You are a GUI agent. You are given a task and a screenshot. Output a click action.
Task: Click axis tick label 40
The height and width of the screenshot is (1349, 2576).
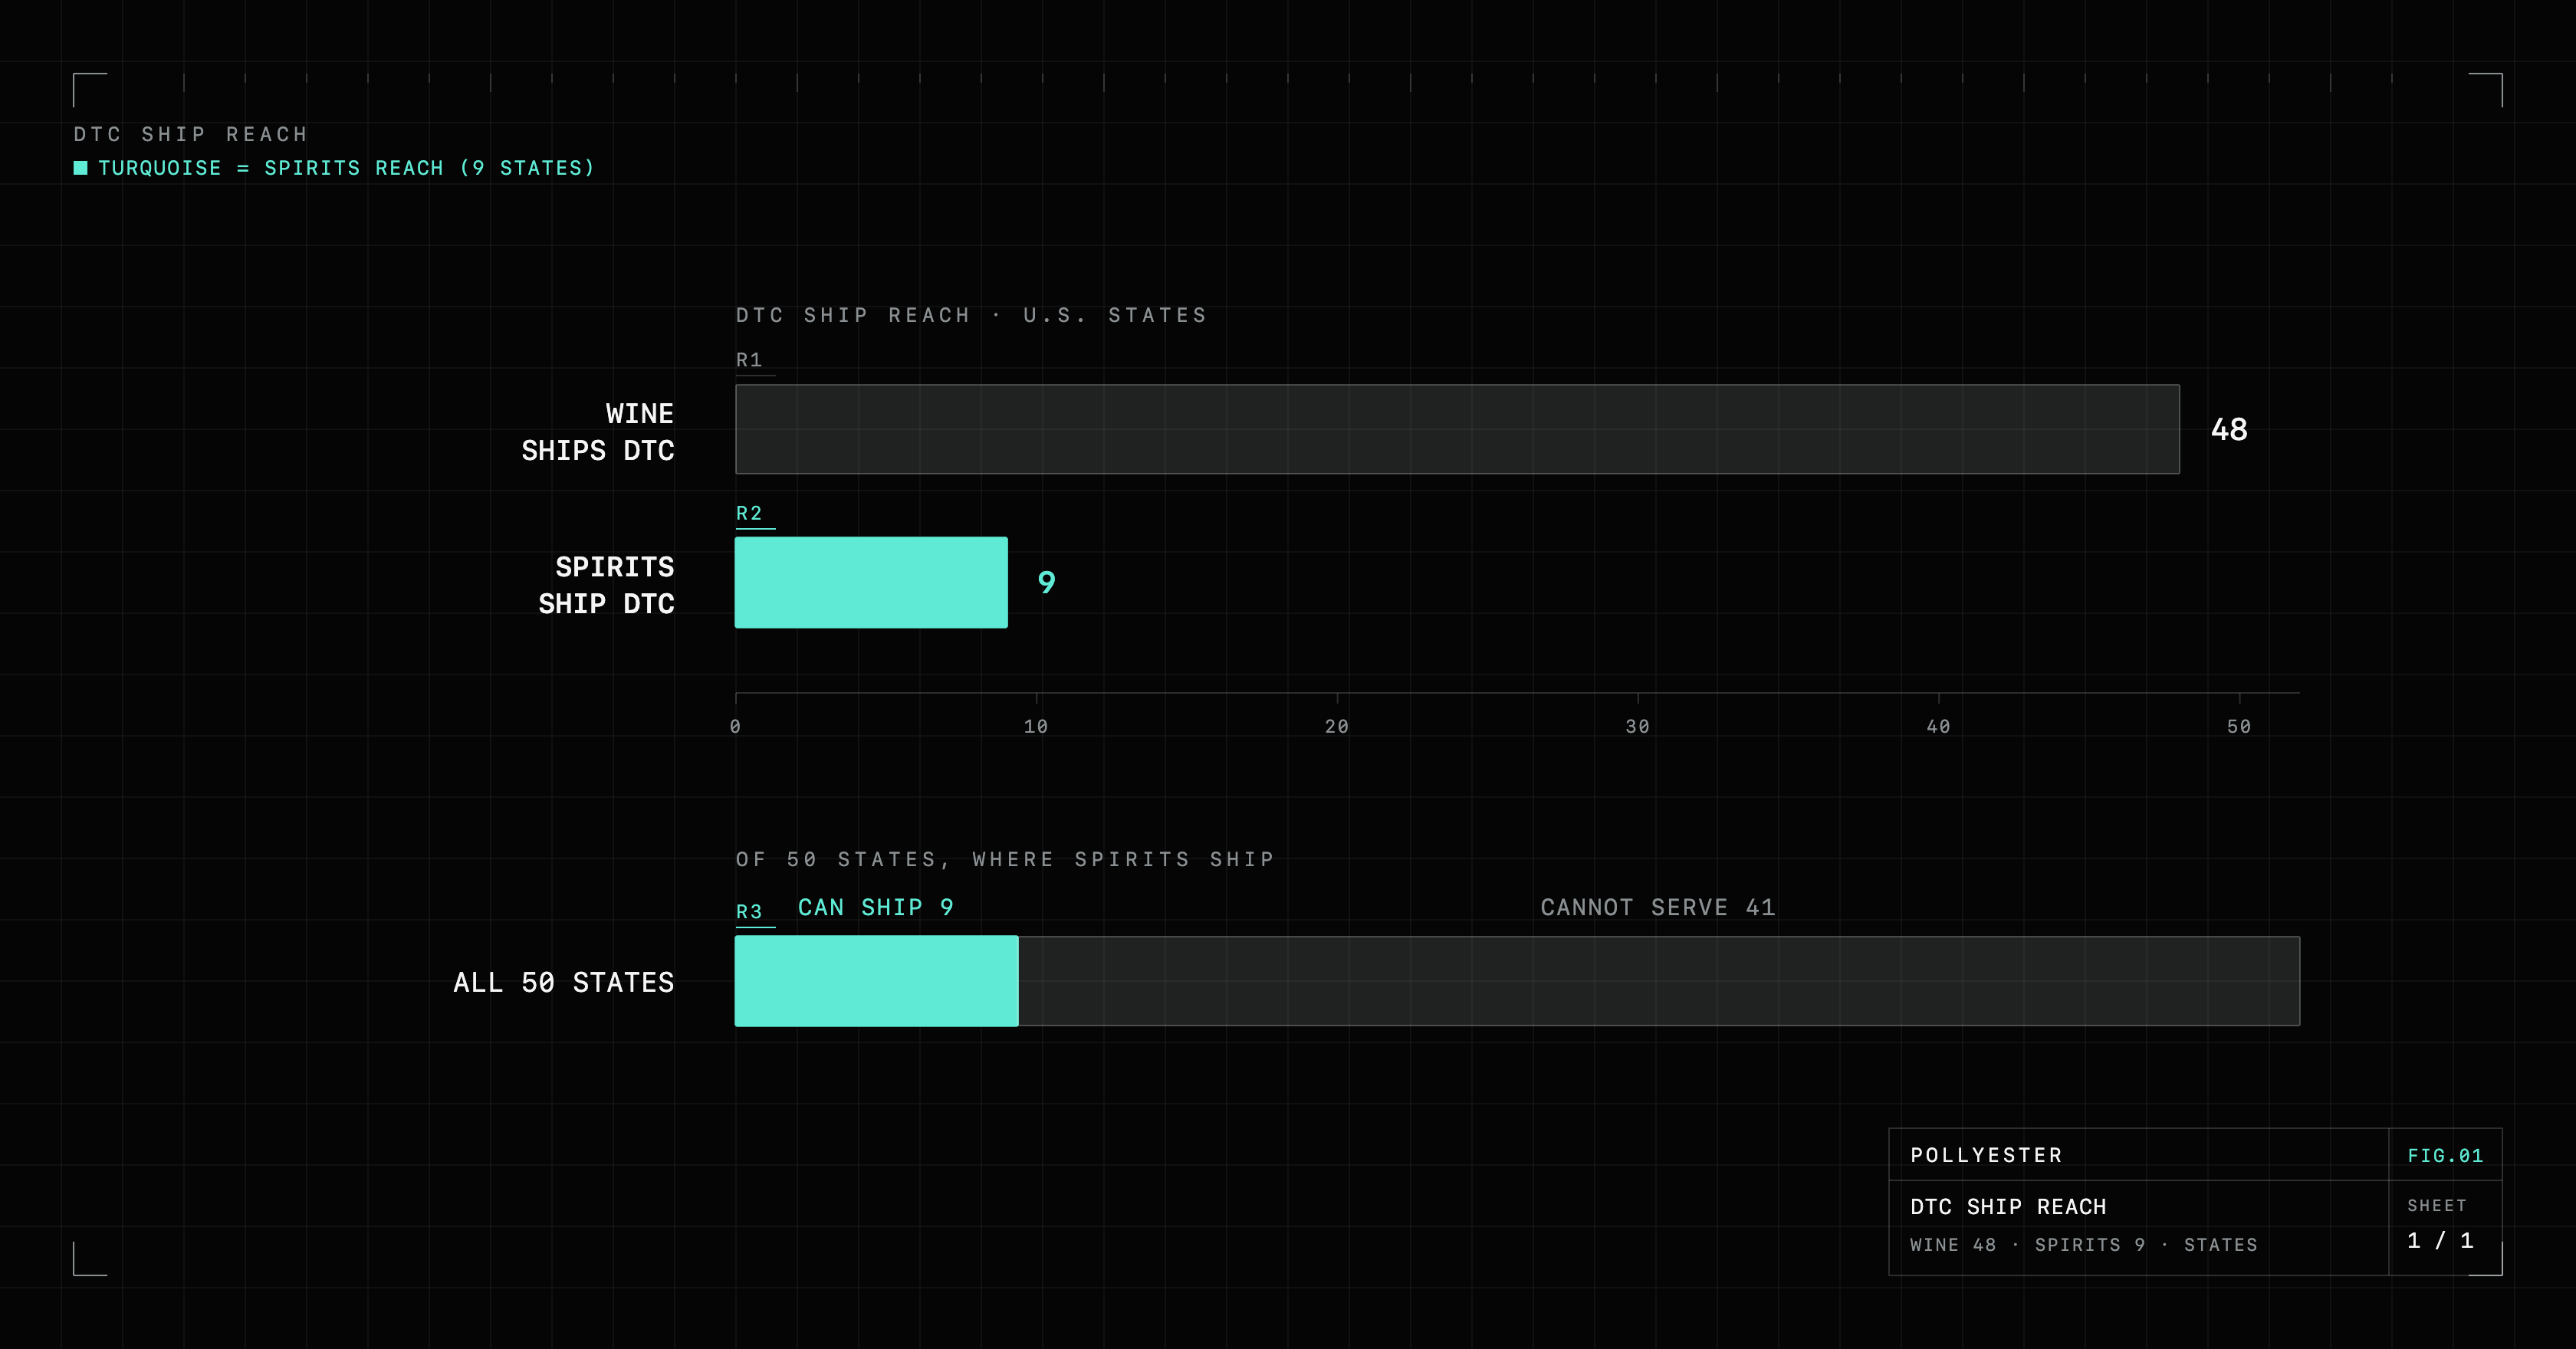click(x=1939, y=727)
